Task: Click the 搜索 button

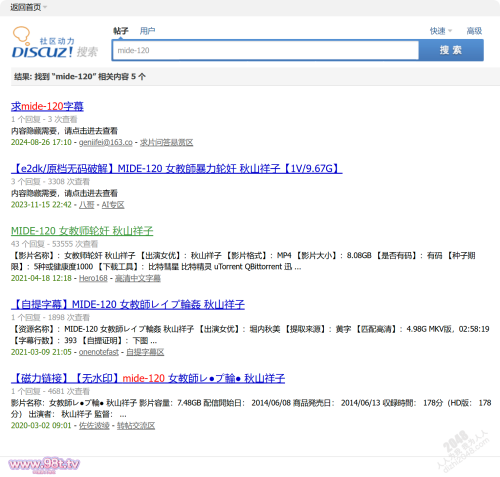Action: (x=451, y=50)
